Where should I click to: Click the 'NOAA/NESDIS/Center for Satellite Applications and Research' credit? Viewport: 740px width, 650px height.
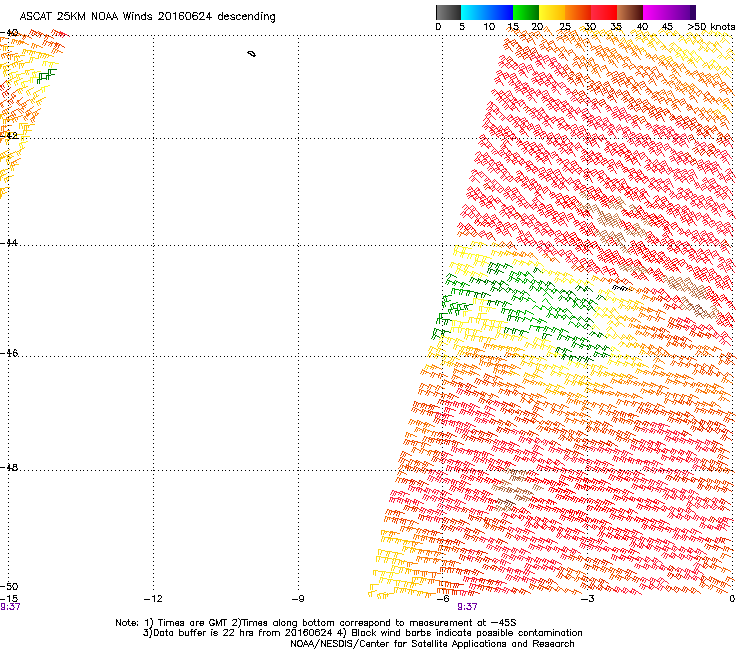click(432, 644)
